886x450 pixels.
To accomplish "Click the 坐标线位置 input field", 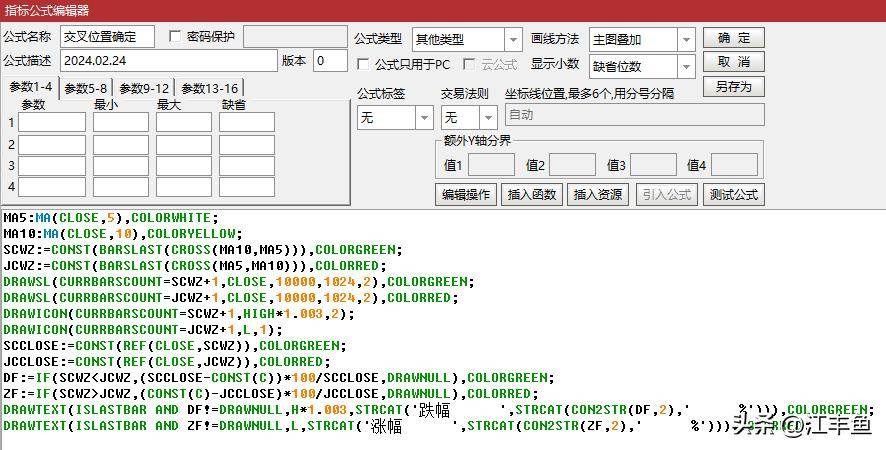I will point(635,115).
